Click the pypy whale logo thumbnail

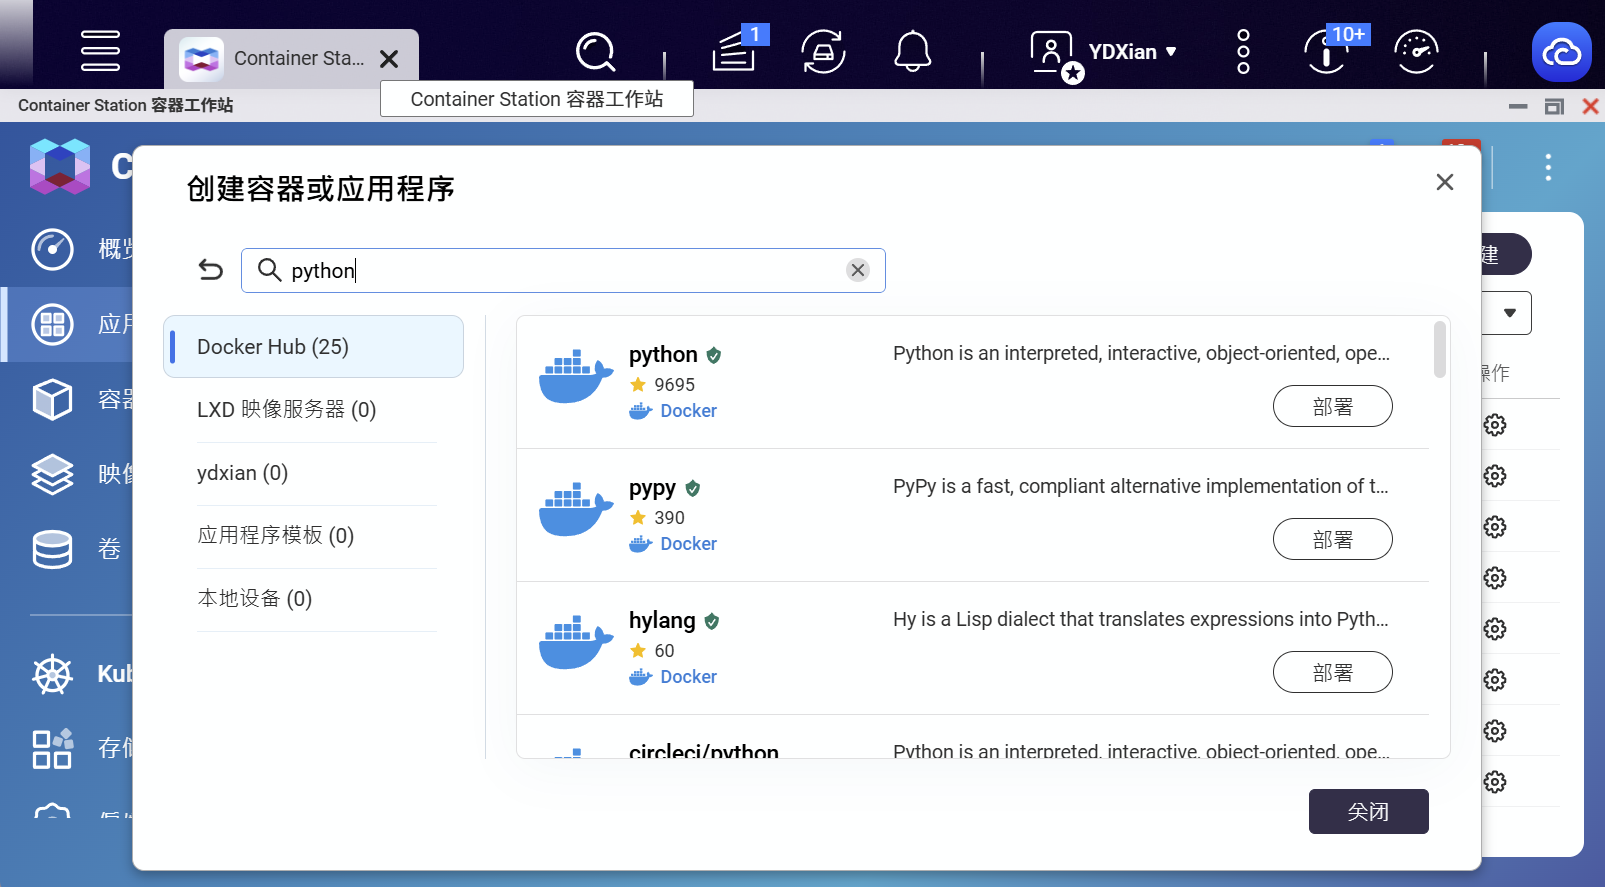576,510
